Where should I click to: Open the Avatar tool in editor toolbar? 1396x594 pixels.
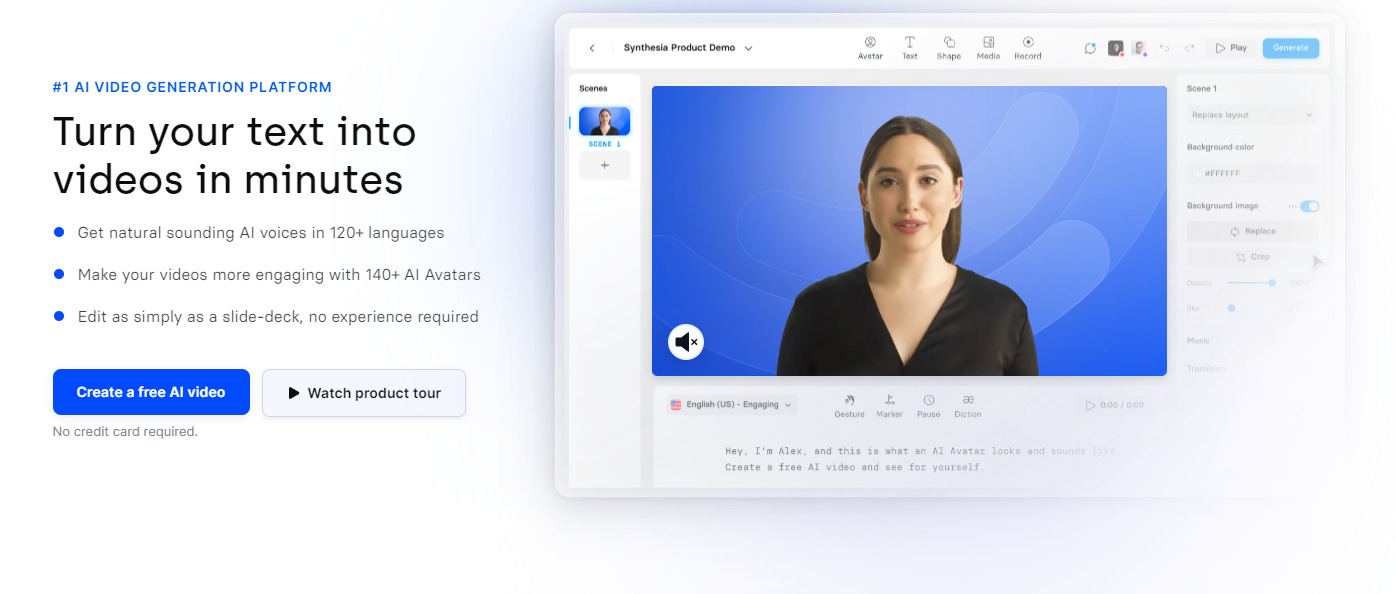(870, 48)
